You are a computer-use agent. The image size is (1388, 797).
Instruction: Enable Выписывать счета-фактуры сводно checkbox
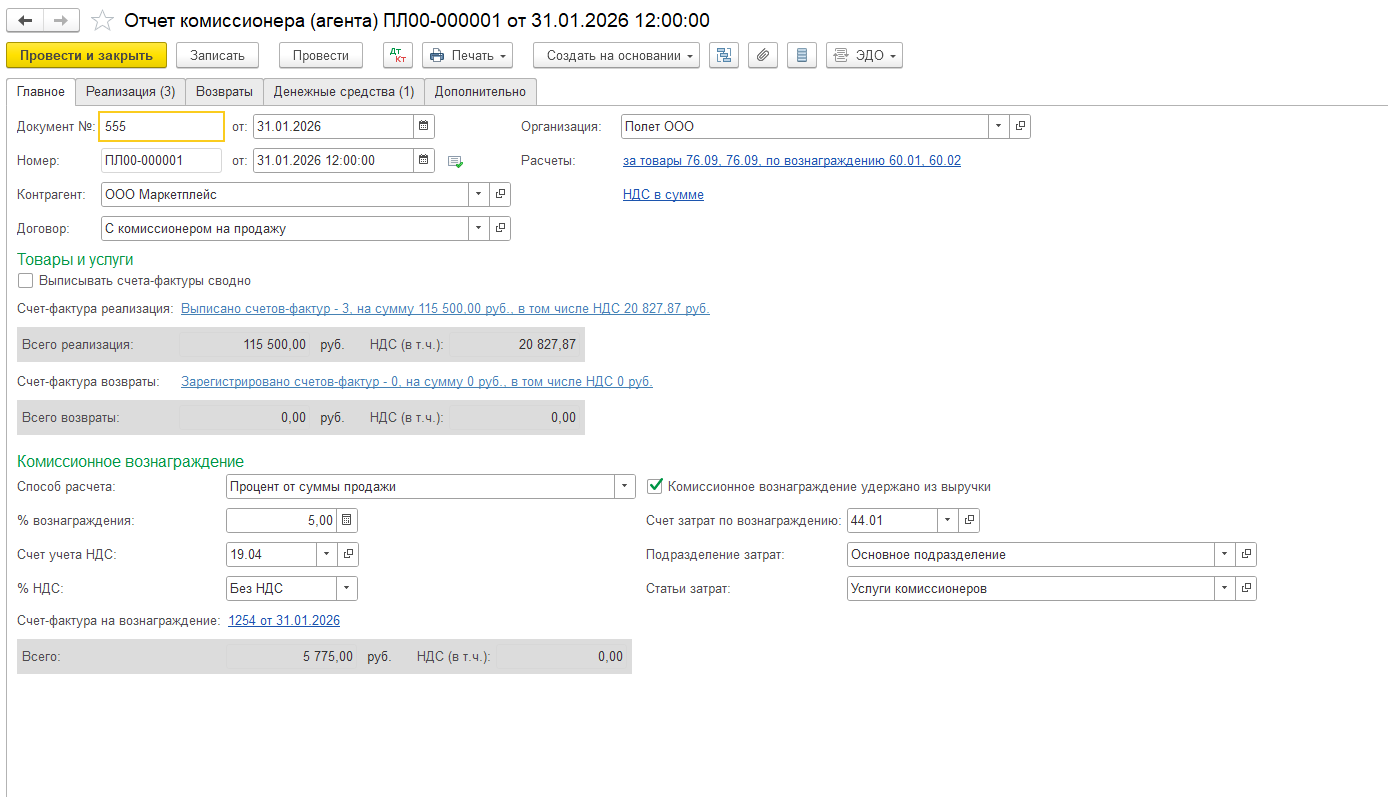pos(26,281)
